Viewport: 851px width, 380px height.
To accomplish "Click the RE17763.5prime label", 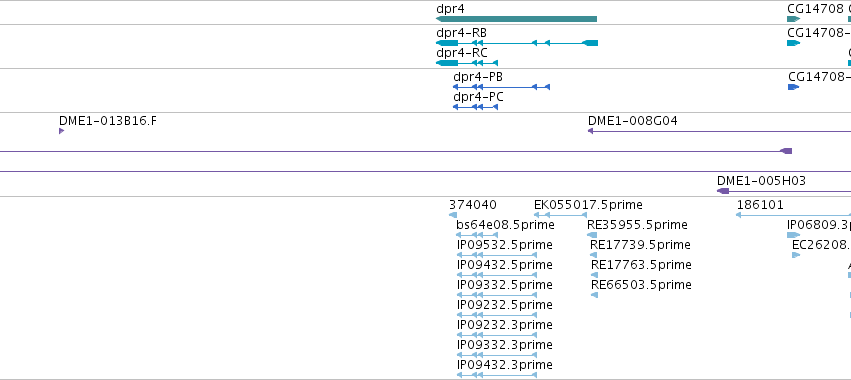I will point(641,265).
